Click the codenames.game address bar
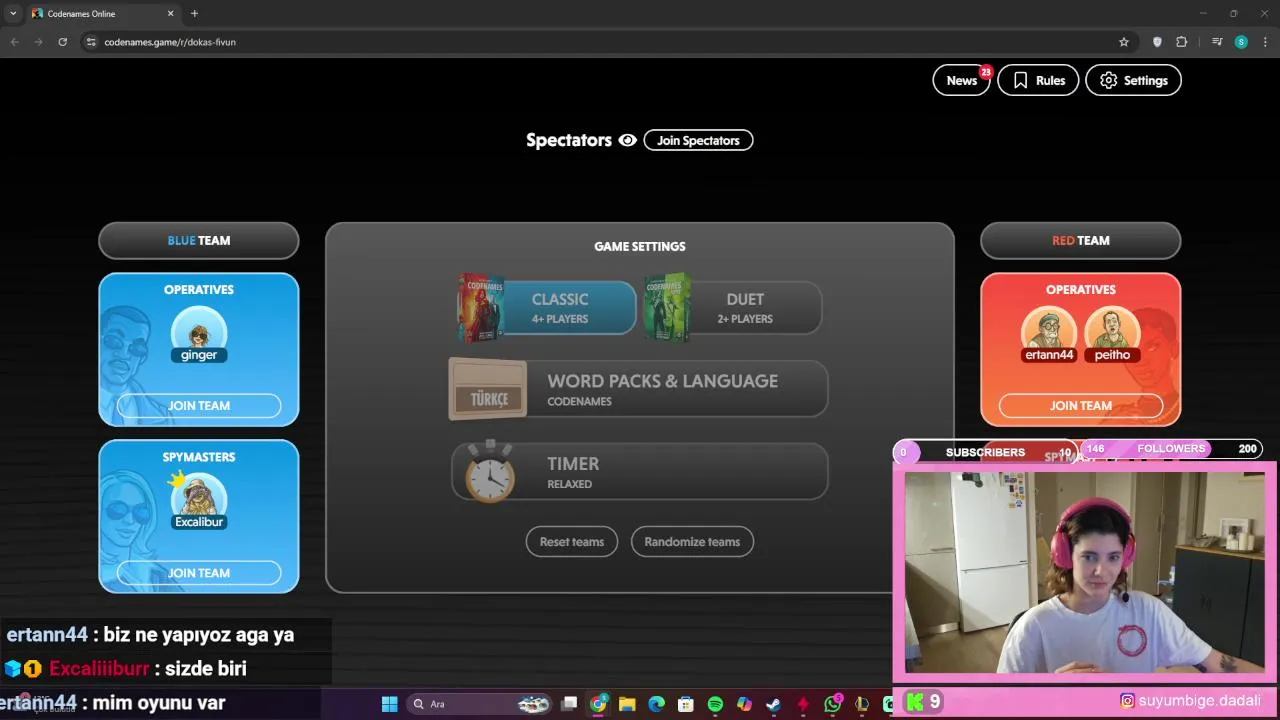The height and width of the screenshot is (720, 1280). [x=608, y=42]
